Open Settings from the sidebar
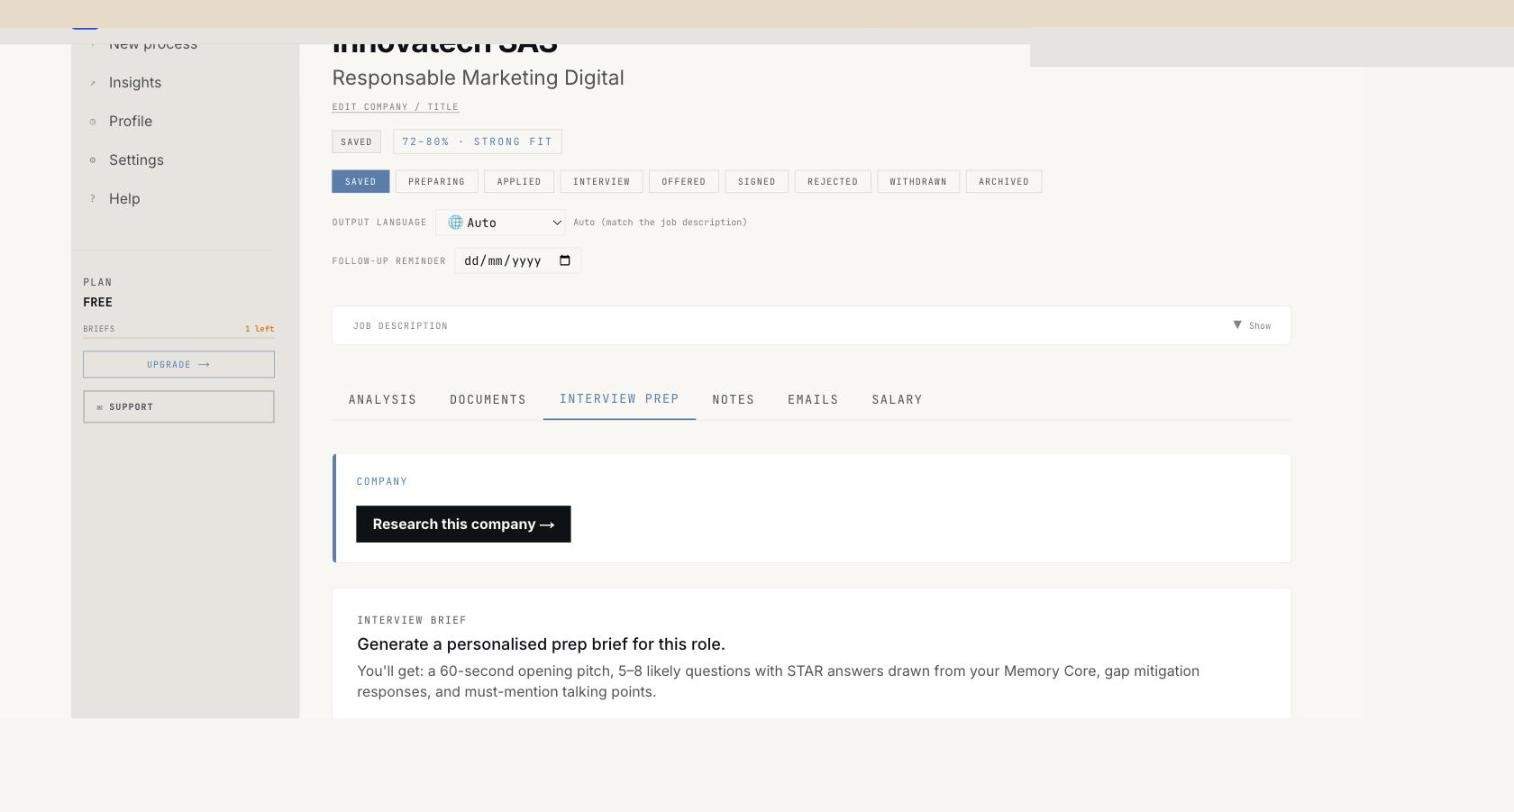 [x=136, y=160]
